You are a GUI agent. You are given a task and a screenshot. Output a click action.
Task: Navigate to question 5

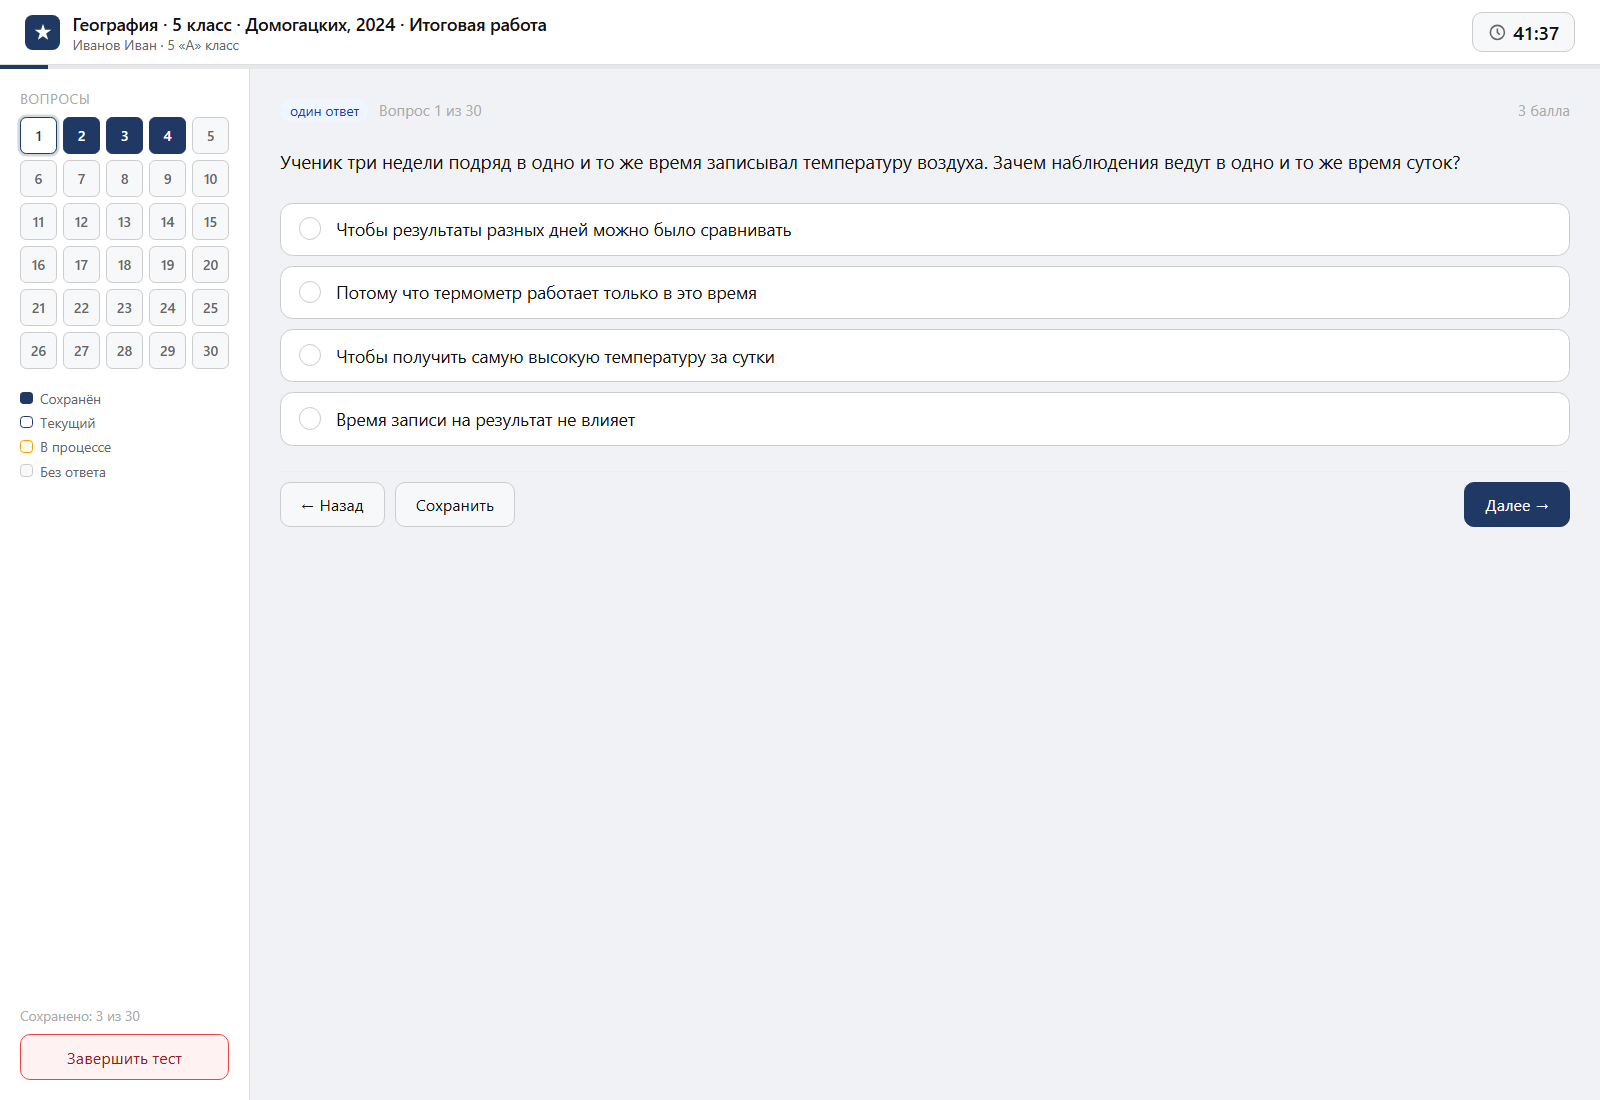click(210, 136)
